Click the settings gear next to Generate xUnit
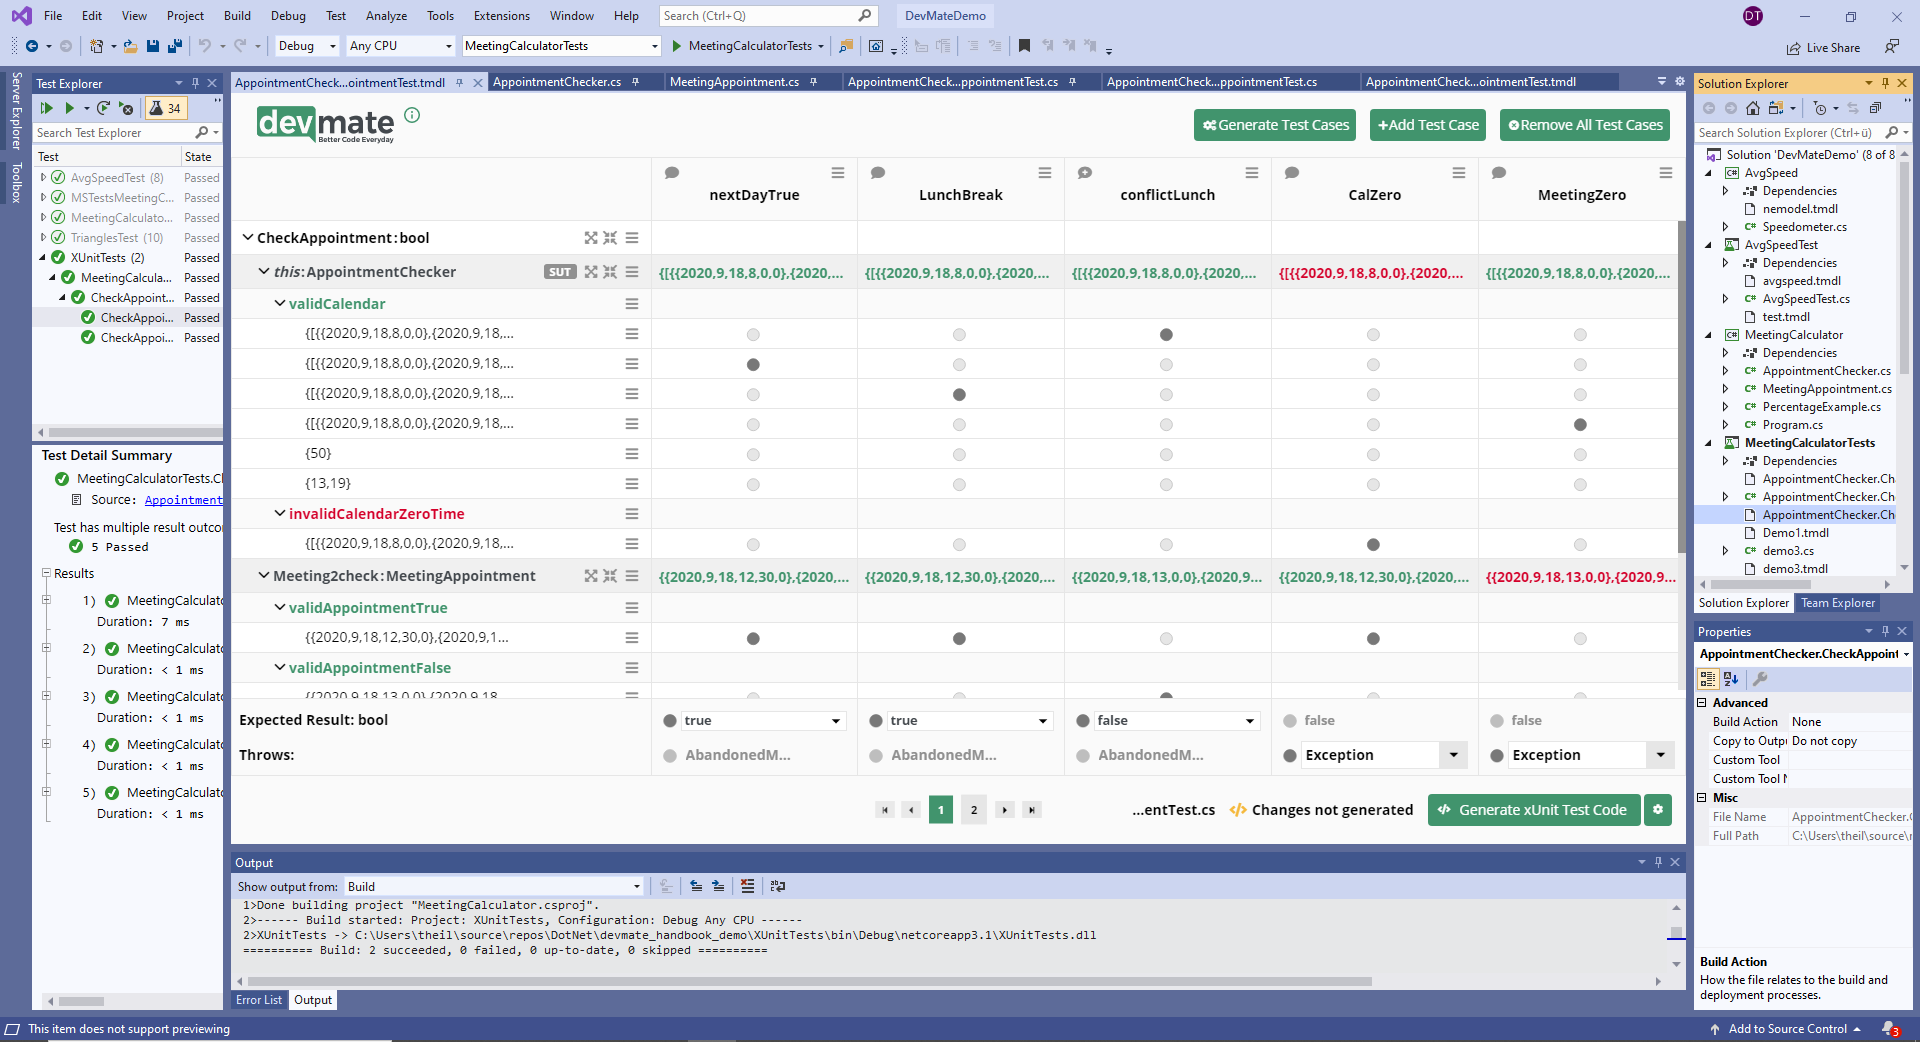Image resolution: width=1920 pixels, height=1042 pixels. point(1658,810)
